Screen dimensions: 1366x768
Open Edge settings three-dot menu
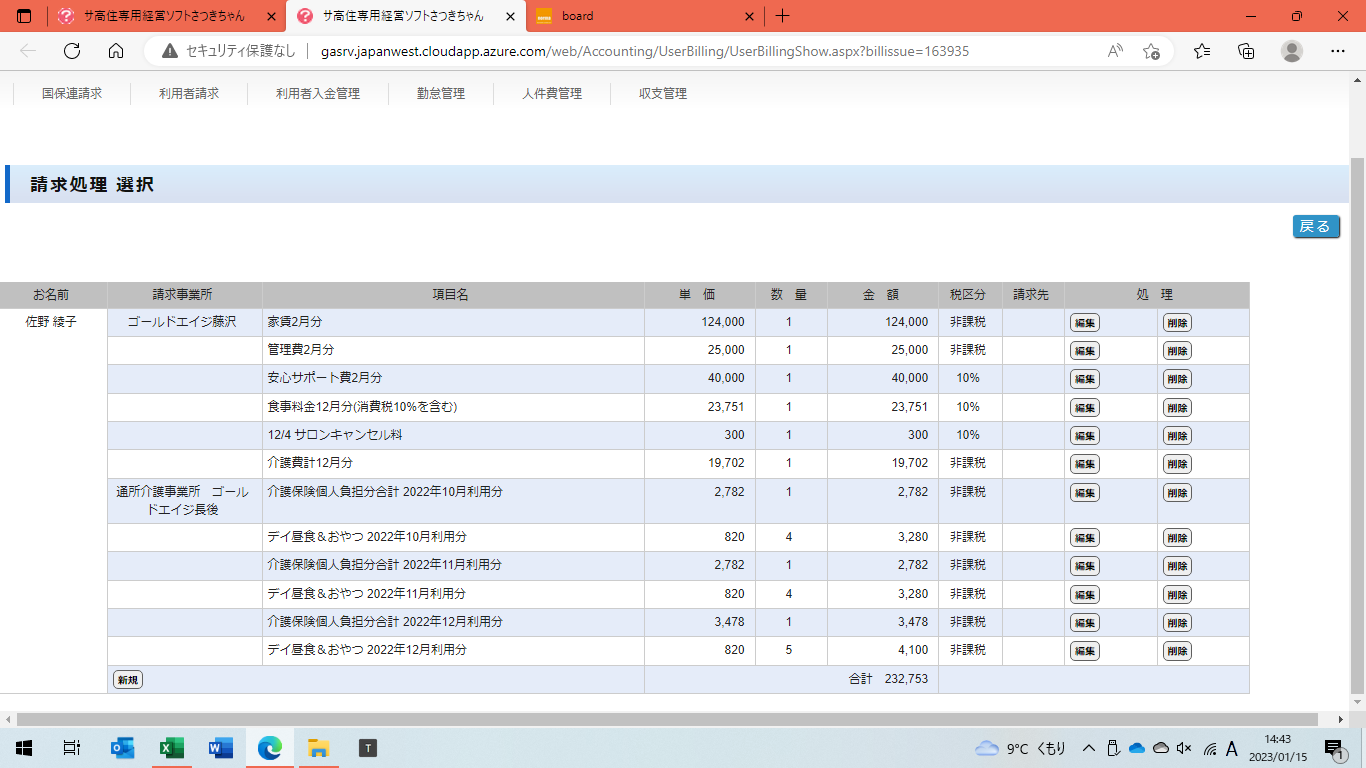pos(1337,51)
